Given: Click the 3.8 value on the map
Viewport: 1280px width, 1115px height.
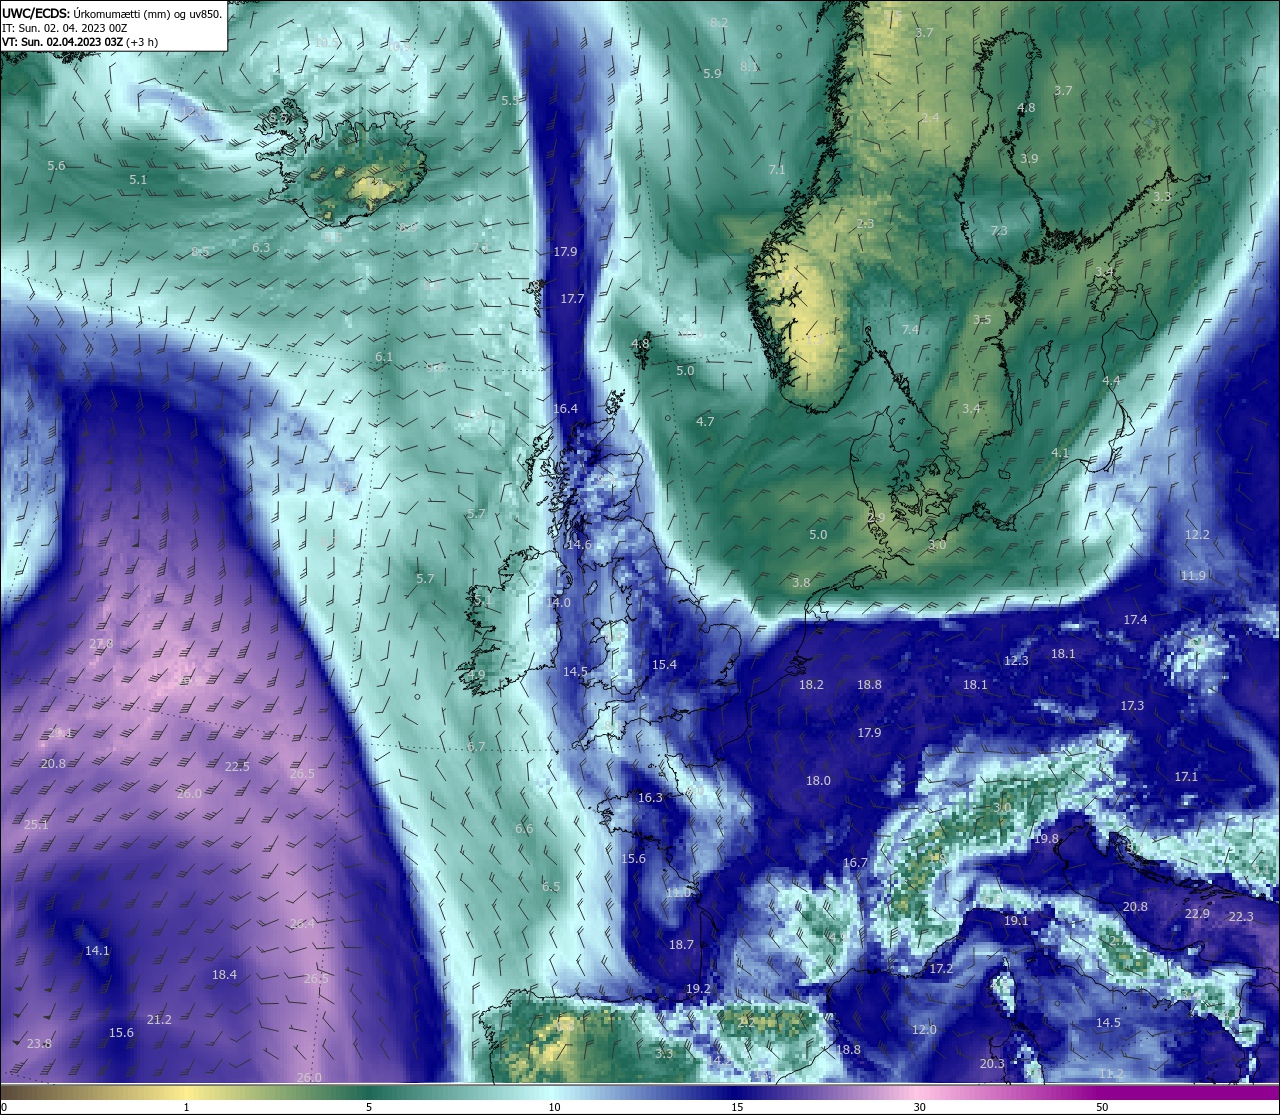Looking at the screenshot, I should (x=801, y=582).
